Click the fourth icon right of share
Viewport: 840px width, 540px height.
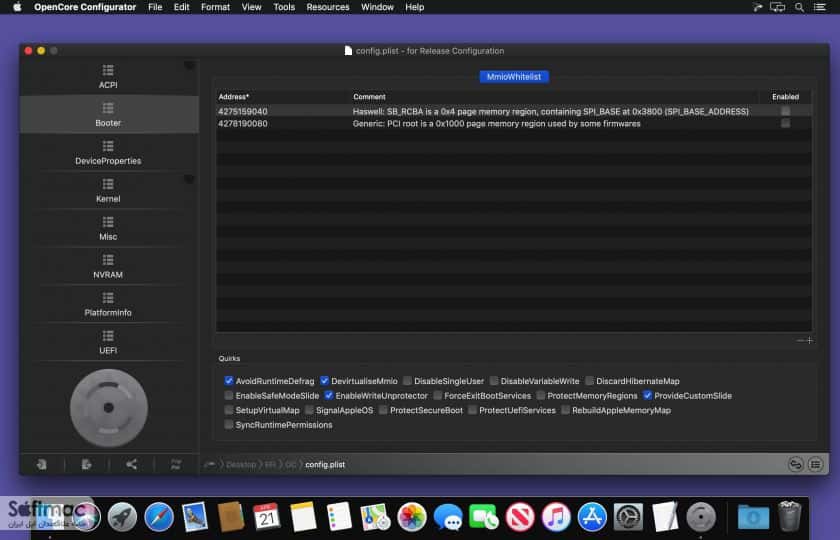click(176, 464)
